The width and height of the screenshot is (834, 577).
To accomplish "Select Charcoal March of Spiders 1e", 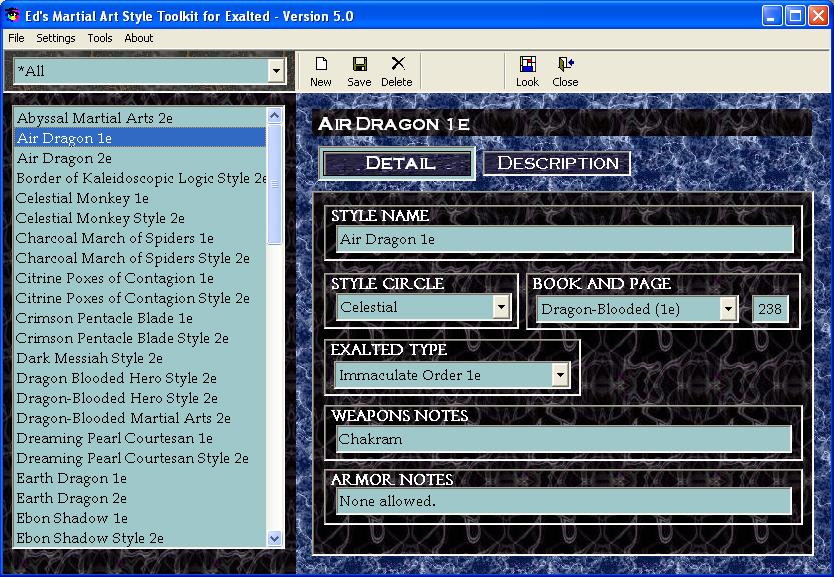I will (x=140, y=238).
